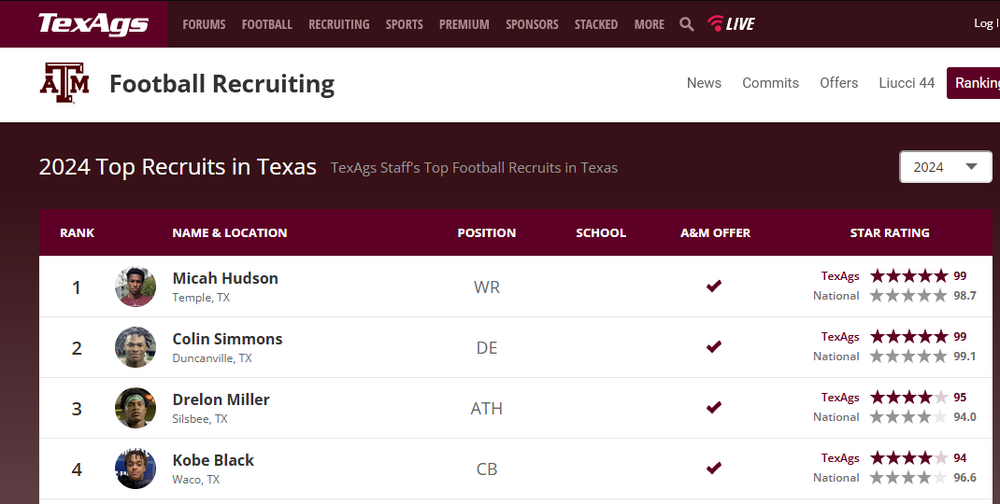This screenshot has width=1000, height=504.
Task: Open the RECRUITING menu item
Action: tap(339, 24)
